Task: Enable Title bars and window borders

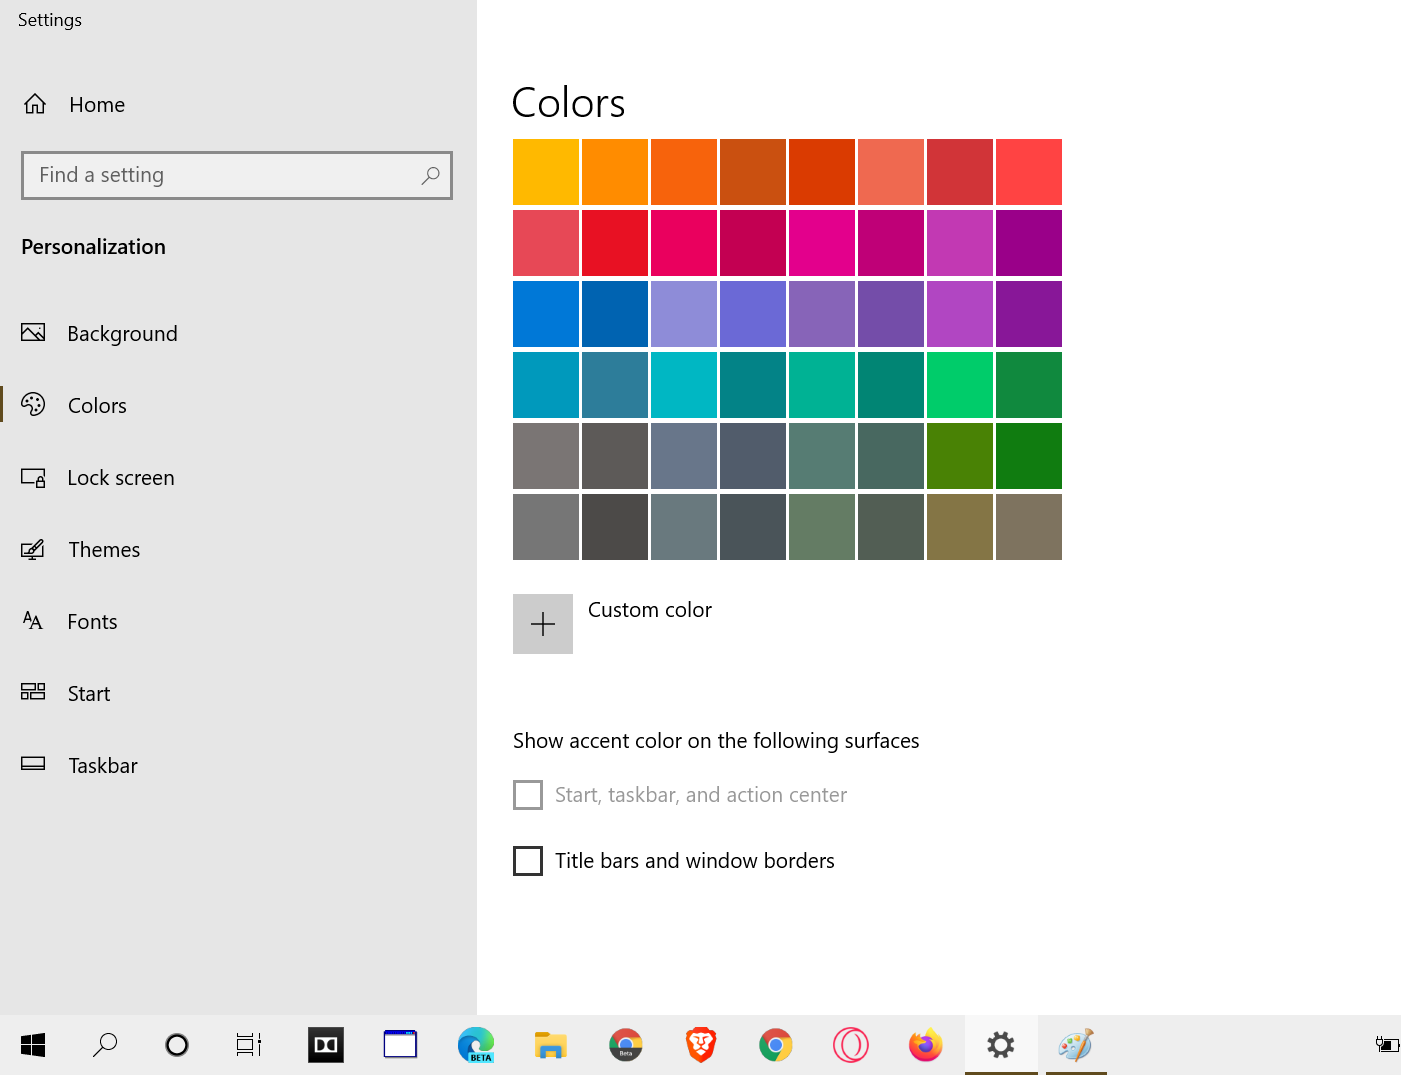Action: pos(528,861)
